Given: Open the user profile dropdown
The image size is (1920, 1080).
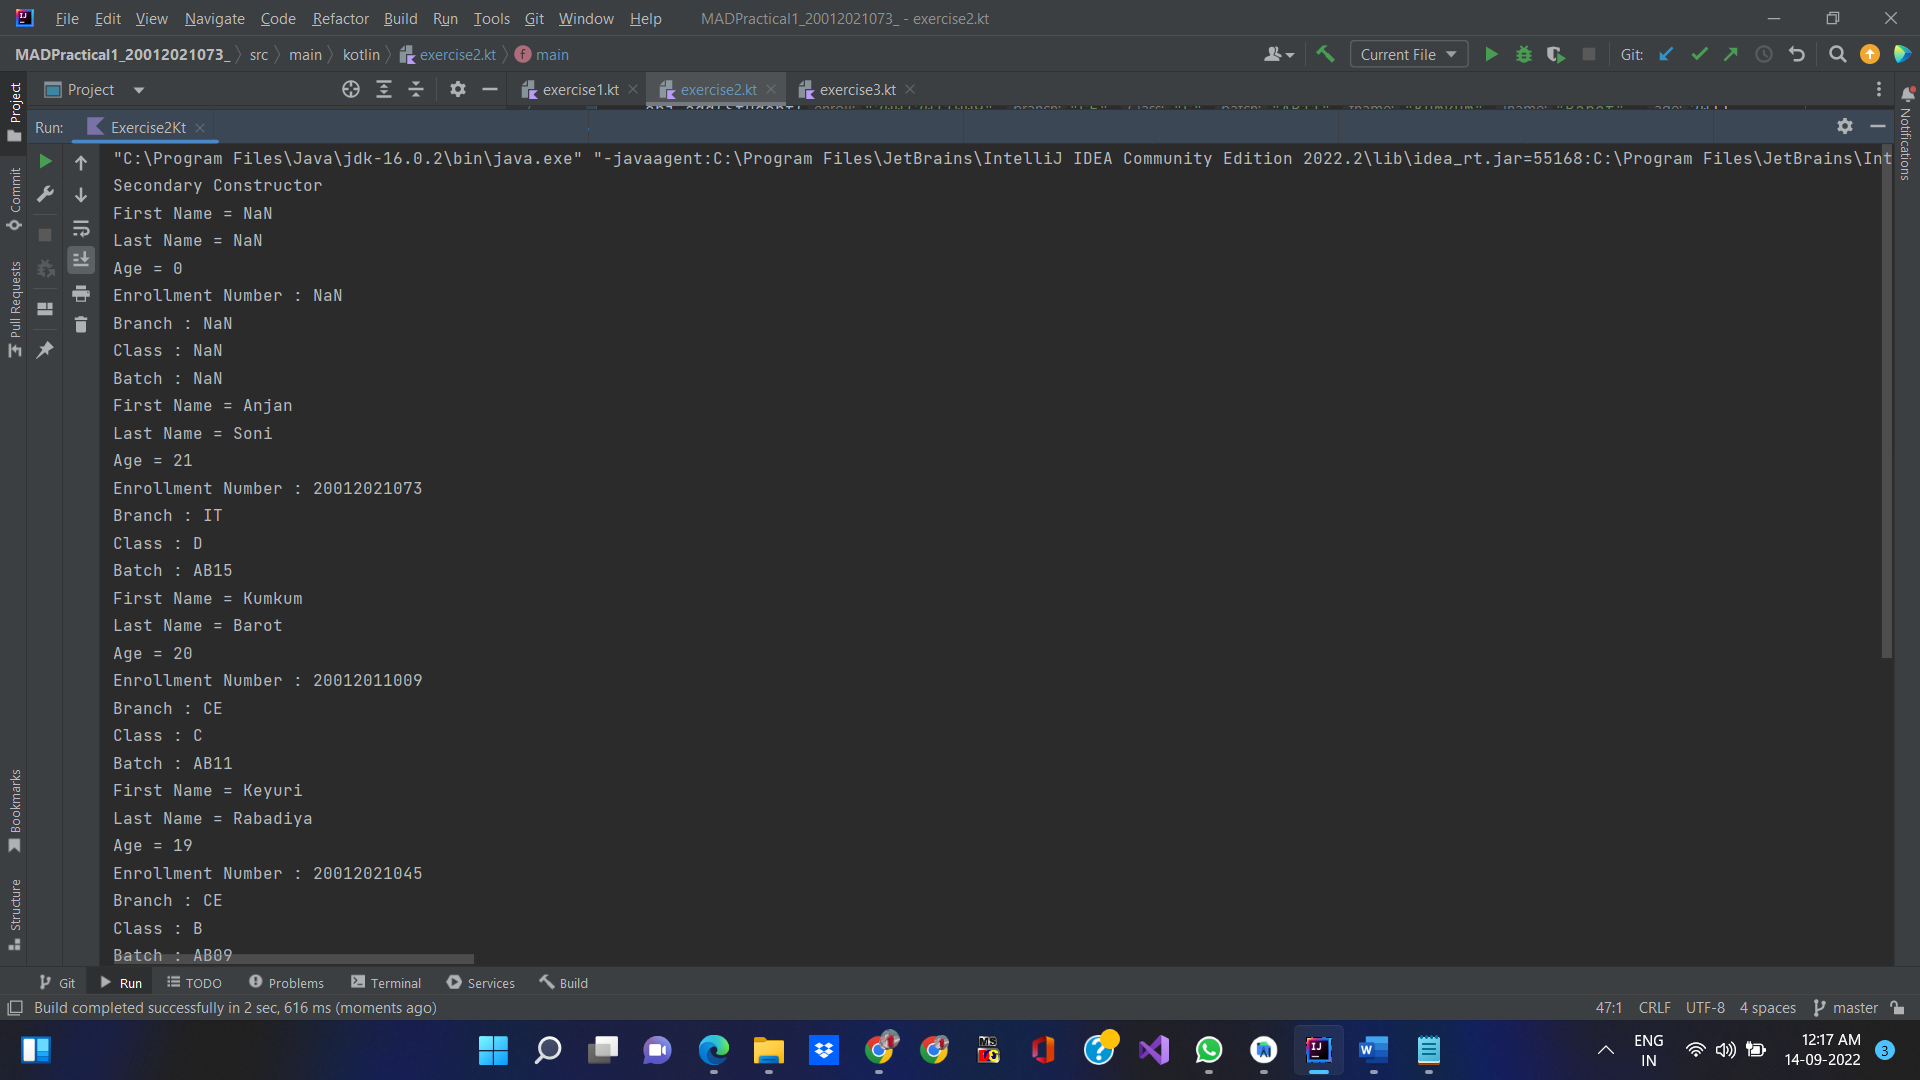Looking at the screenshot, I should click(1280, 54).
